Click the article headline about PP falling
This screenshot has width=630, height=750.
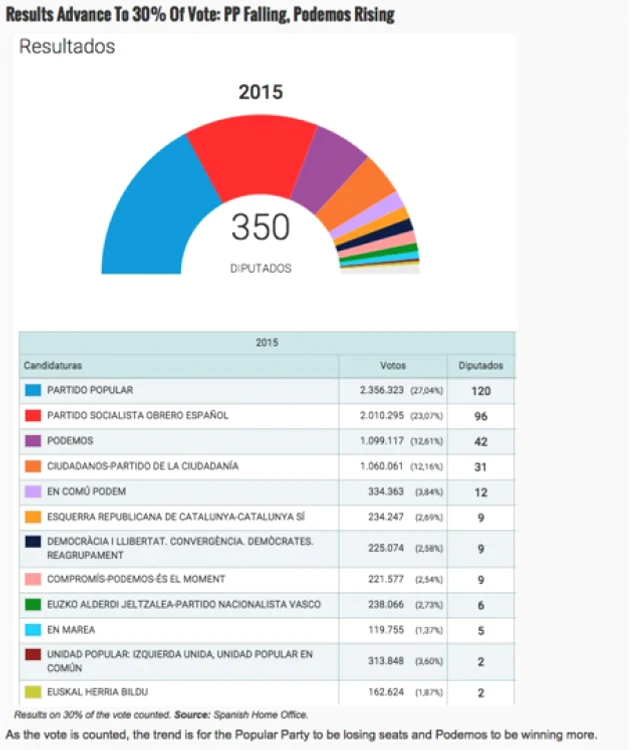[200, 14]
